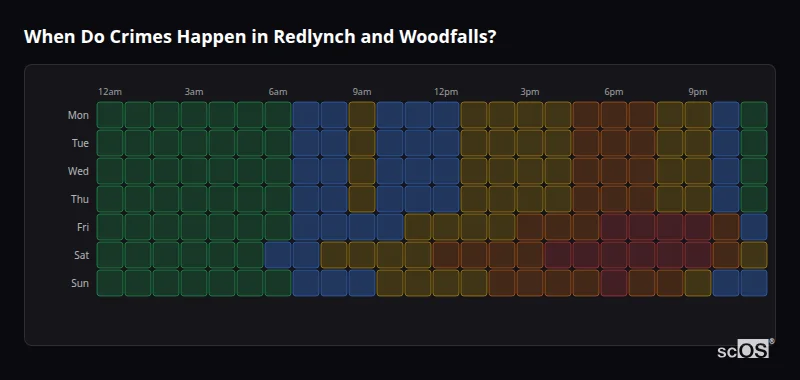Screen dimensions: 800x380
Task: Click the Monday 1pm yellow cell
Action: 473,115
